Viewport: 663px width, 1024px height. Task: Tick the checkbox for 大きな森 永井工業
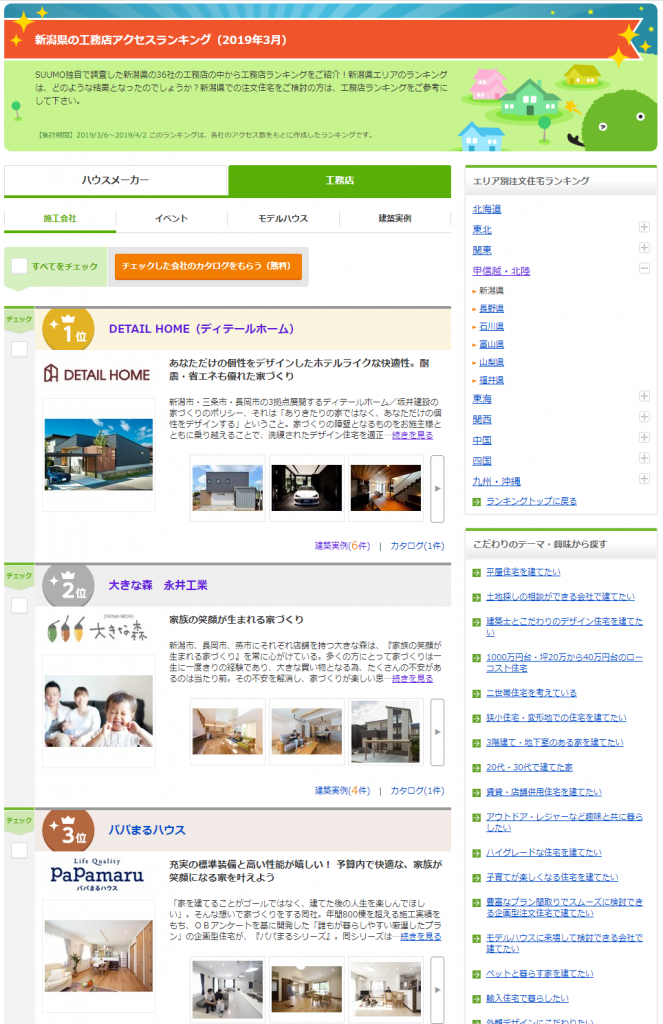(x=19, y=605)
